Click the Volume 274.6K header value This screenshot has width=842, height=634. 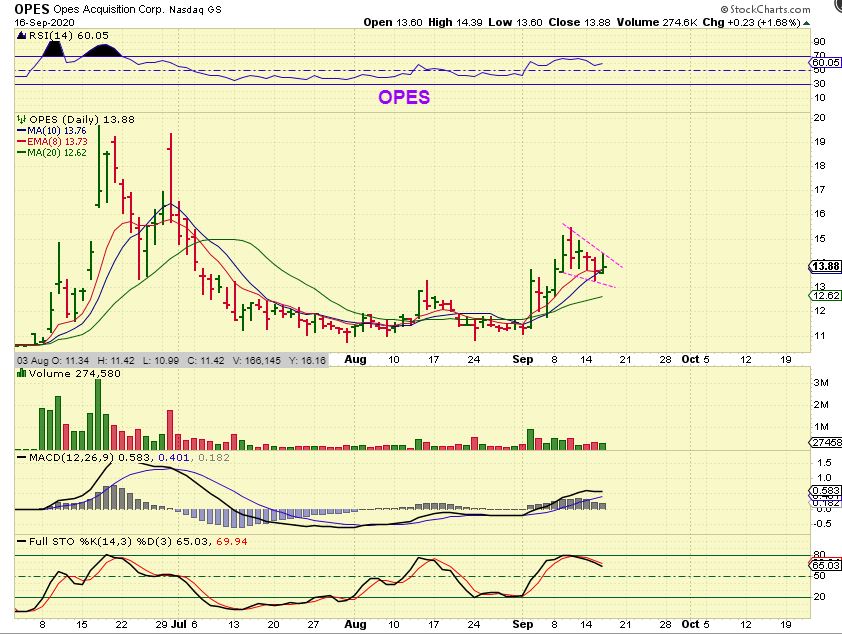[x=656, y=23]
